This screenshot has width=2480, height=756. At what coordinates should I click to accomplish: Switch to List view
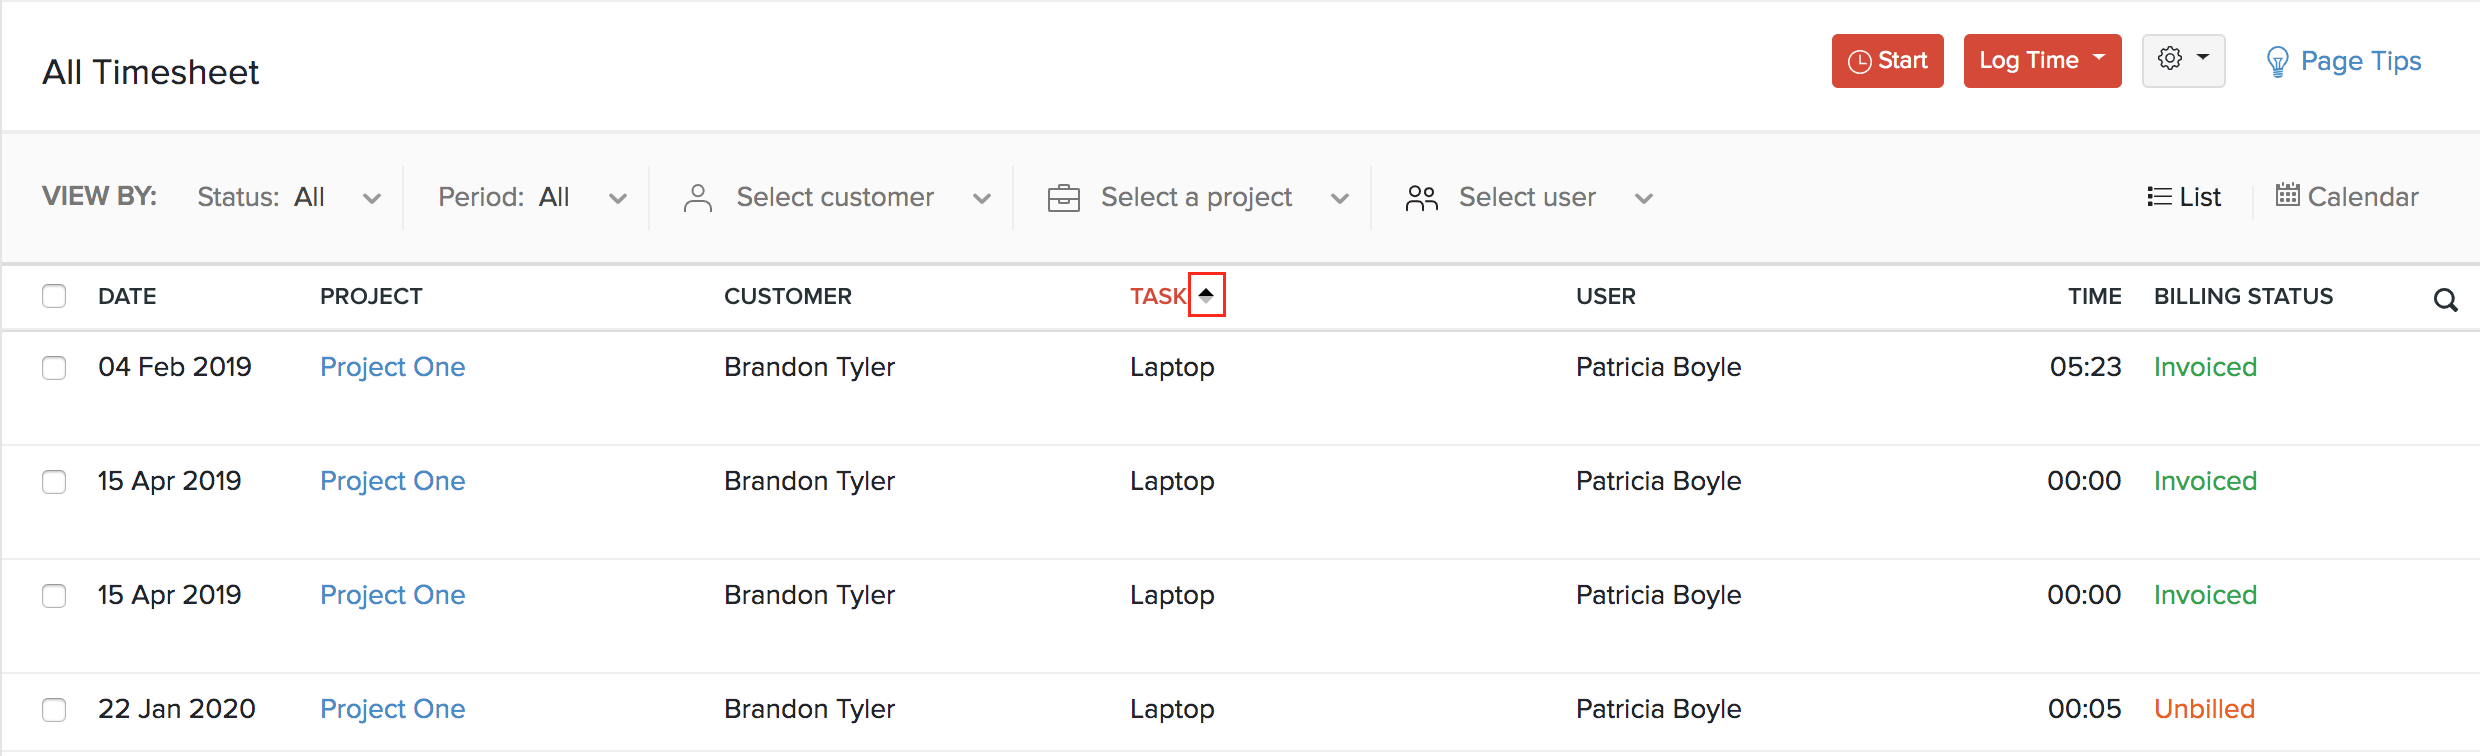click(2184, 197)
